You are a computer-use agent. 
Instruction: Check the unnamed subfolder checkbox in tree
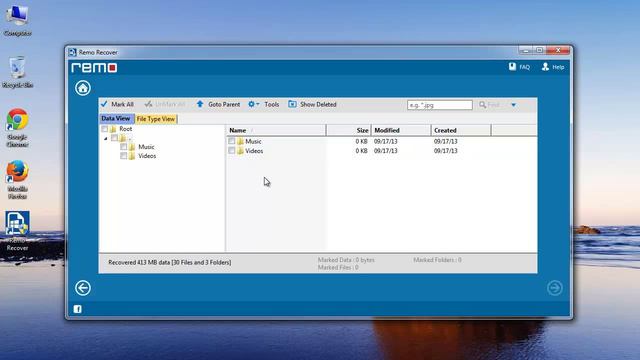pos(114,138)
